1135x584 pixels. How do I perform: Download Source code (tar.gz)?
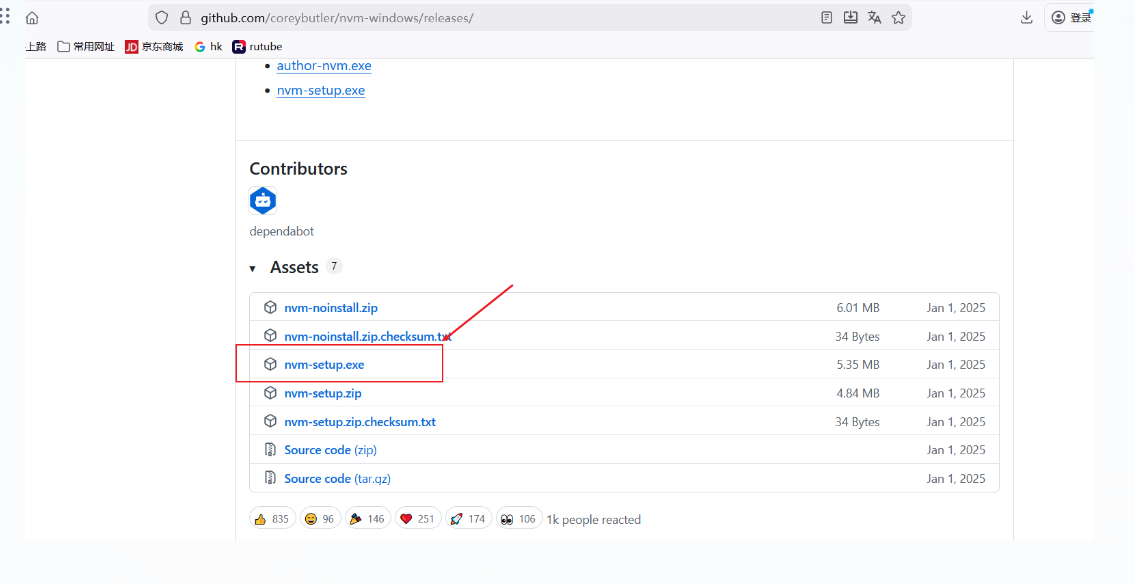pos(337,478)
